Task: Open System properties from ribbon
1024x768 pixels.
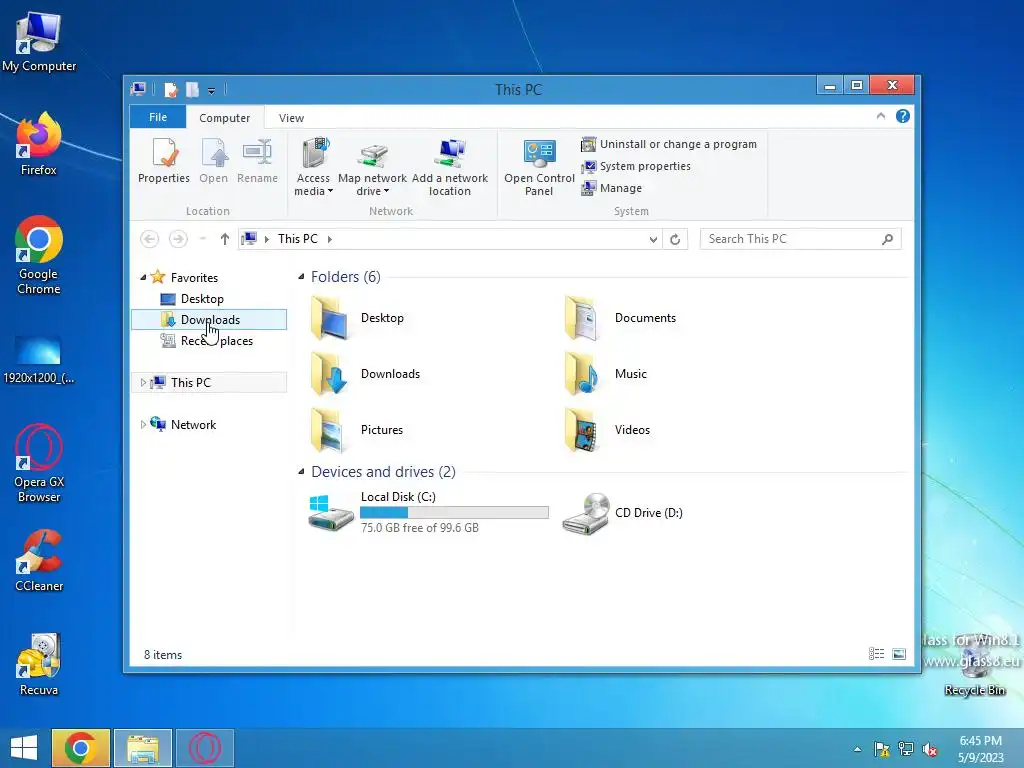Action: click(x=635, y=166)
